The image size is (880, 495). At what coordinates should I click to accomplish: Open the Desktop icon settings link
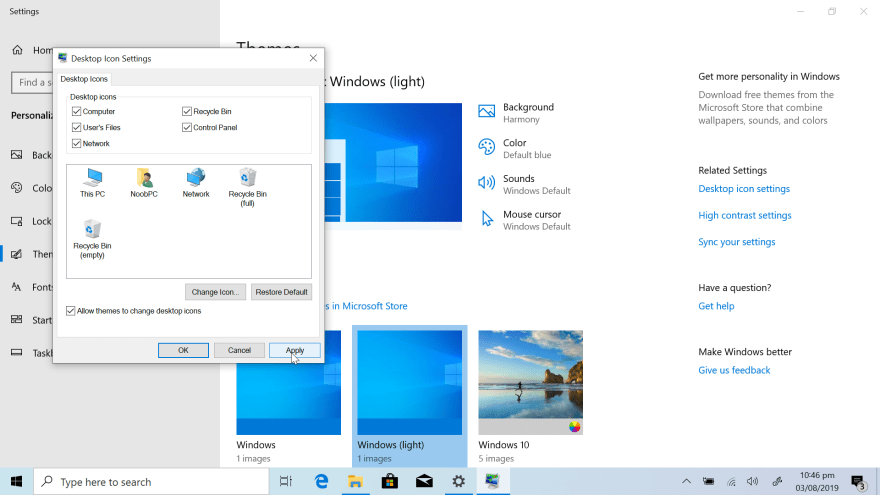[x=744, y=189]
